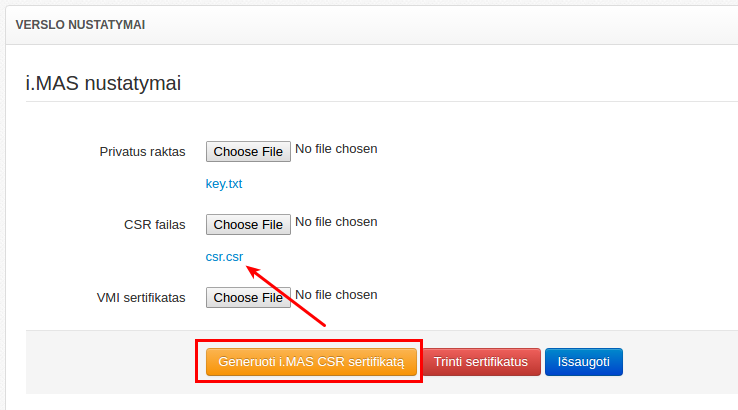
Task: Click the red outline around the Generuoti button
Action: pos(307,341)
